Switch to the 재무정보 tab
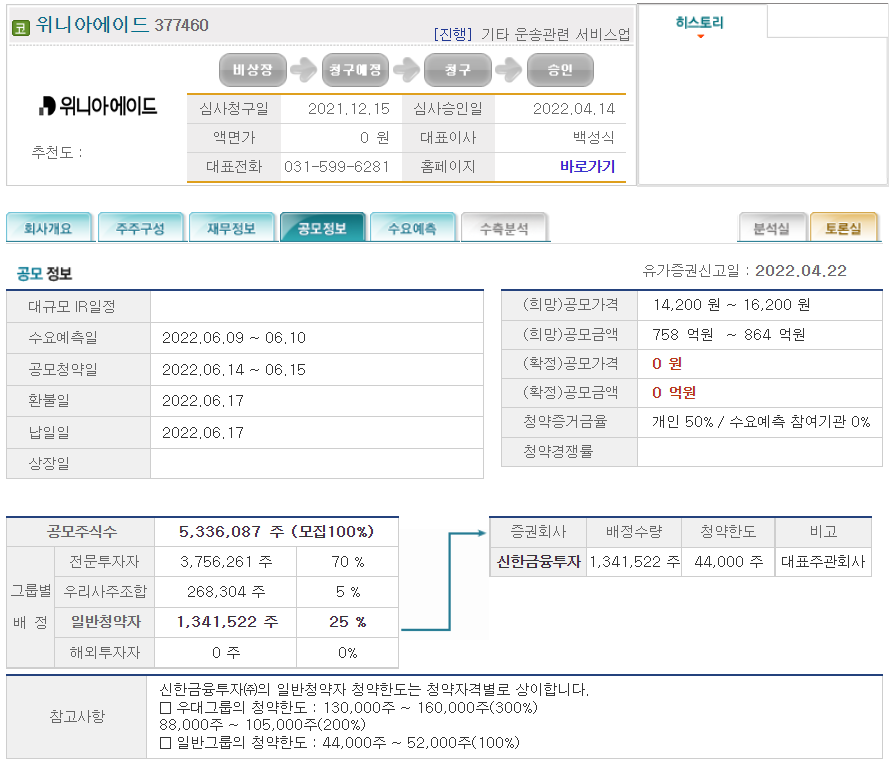This screenshot has height=765, width=889. (x=231, y=228)
